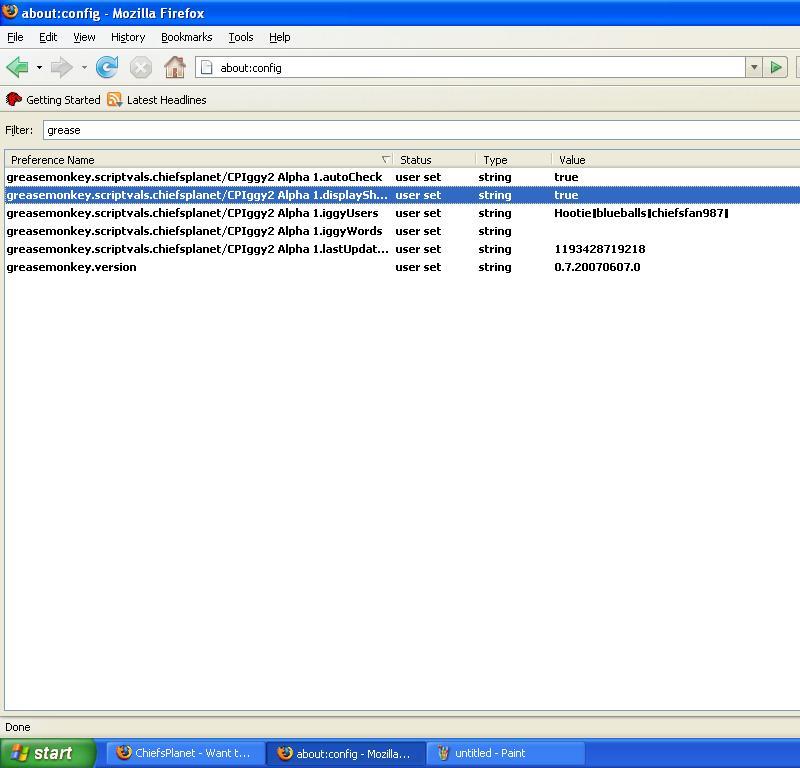This screenshot has height=768, width=800.
Task: Sort by Status column header
Action: point(434,160)
